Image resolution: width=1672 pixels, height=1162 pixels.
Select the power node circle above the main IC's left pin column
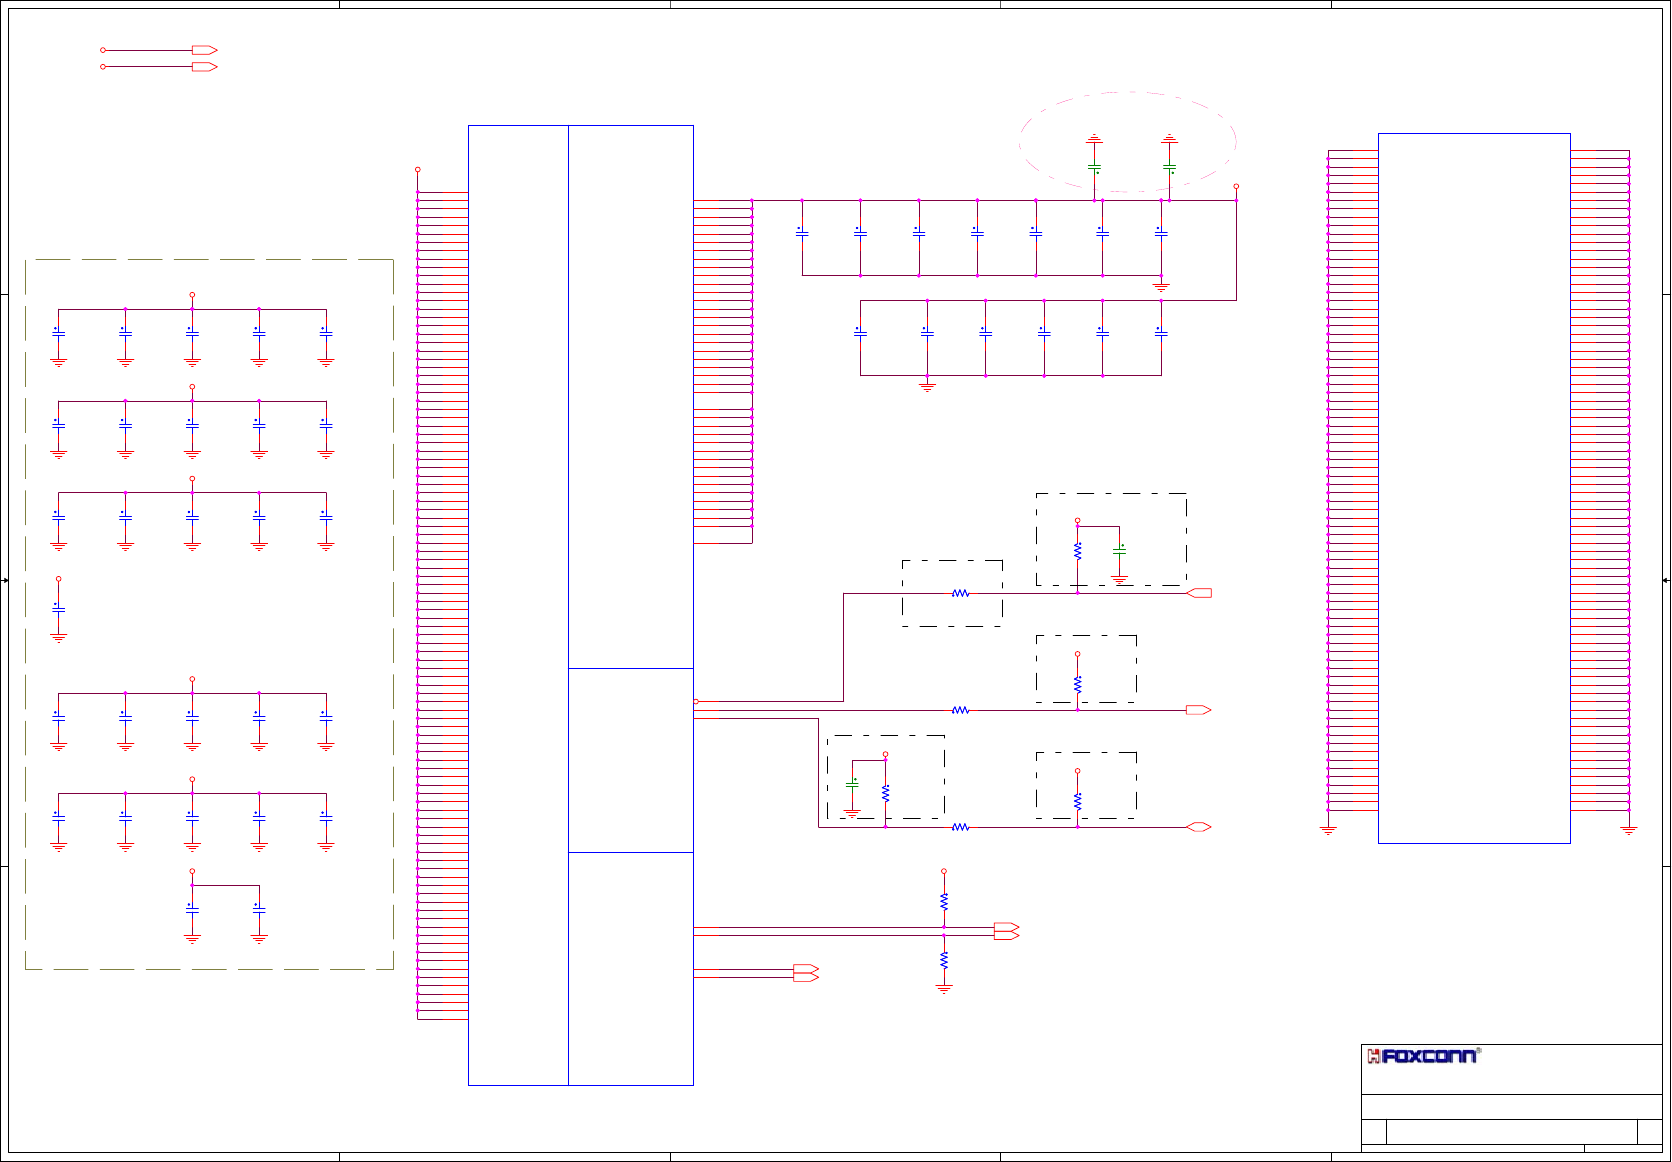[x=417, y=170]
